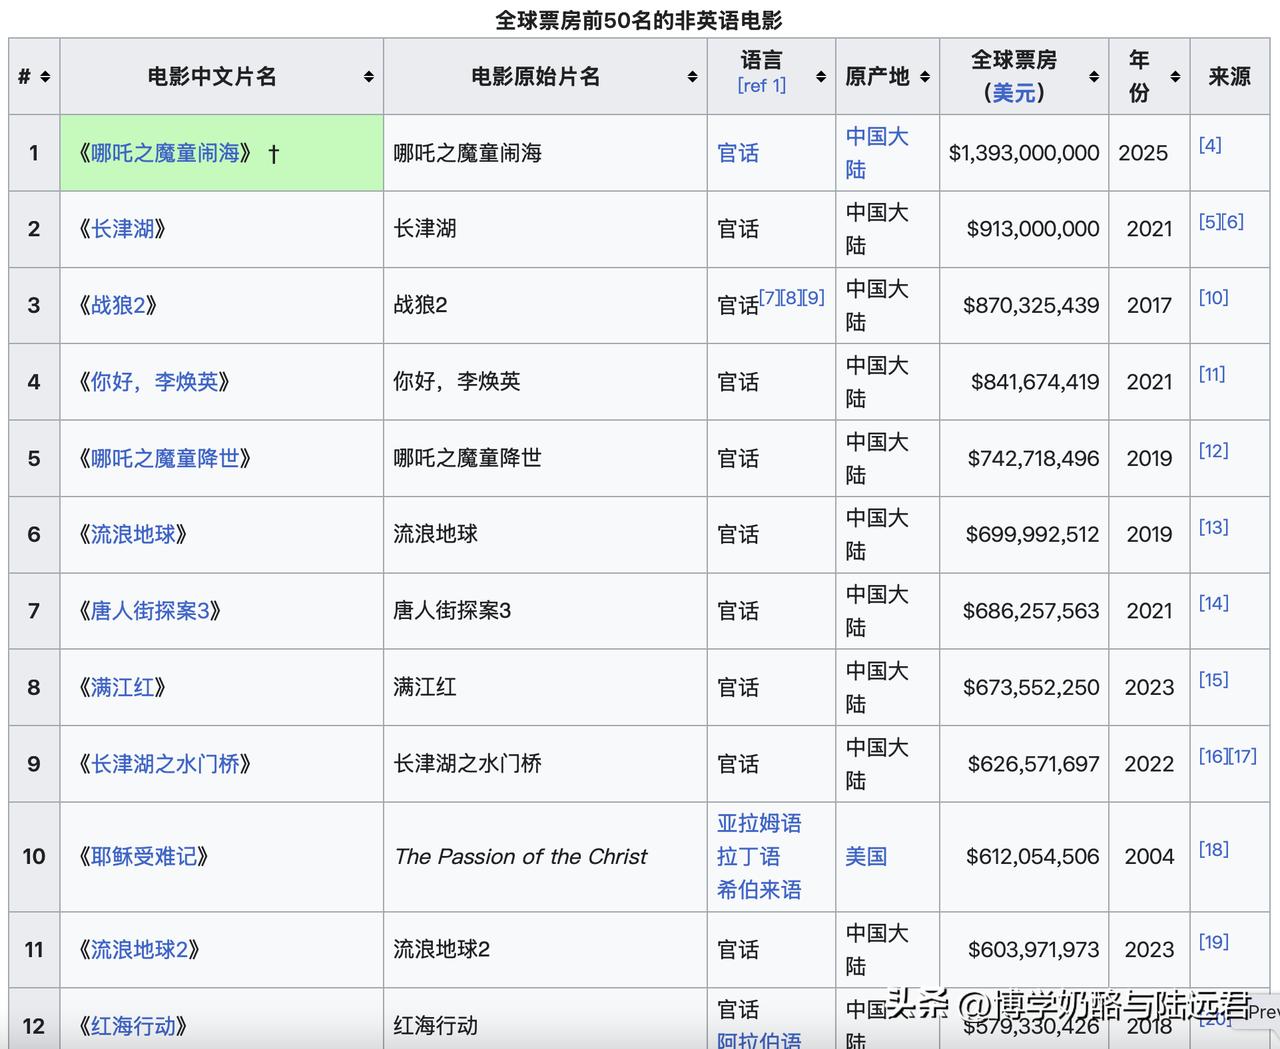The height and width of the screenshot is (1049, 1280).
Task: Sort by 原产地 column arrows
Action: 925,77
